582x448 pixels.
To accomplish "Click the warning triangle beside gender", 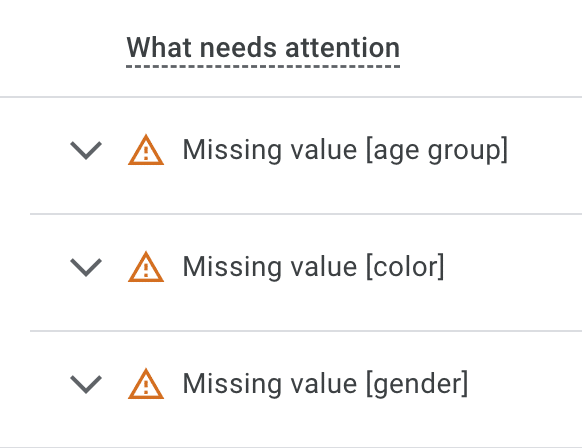I will [146, 384].
